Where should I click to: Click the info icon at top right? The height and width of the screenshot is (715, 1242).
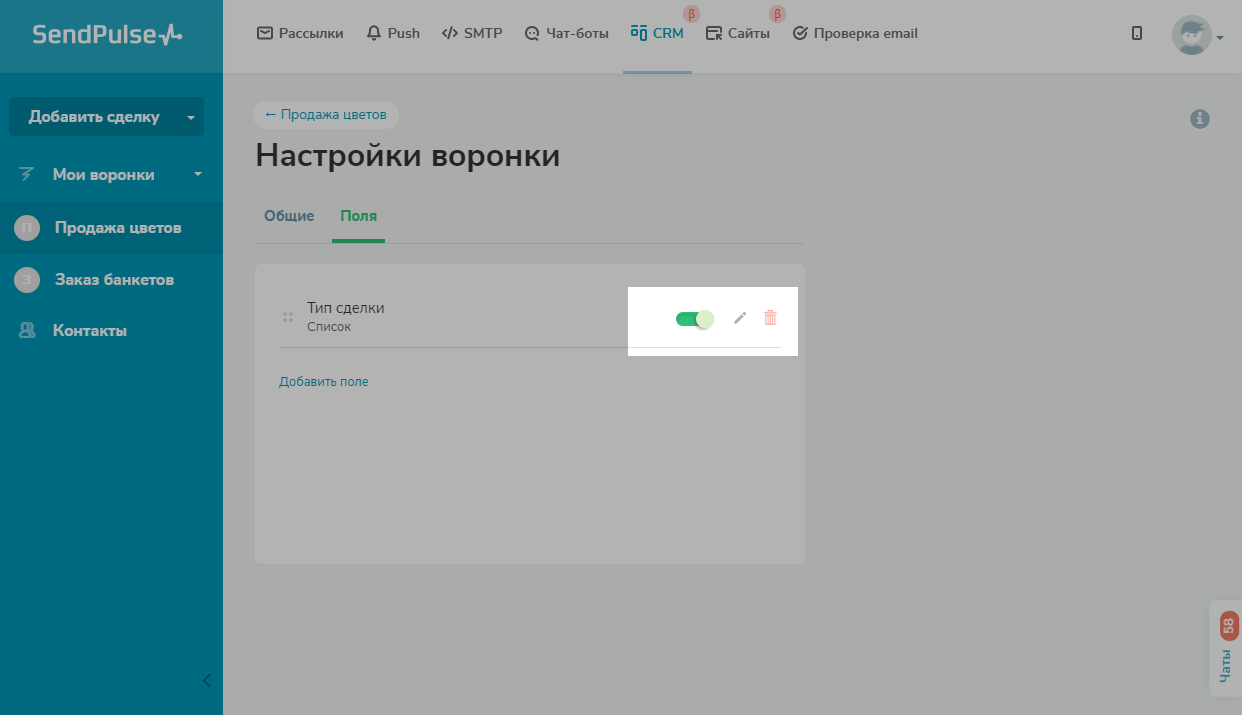(x=1200, y=119)
